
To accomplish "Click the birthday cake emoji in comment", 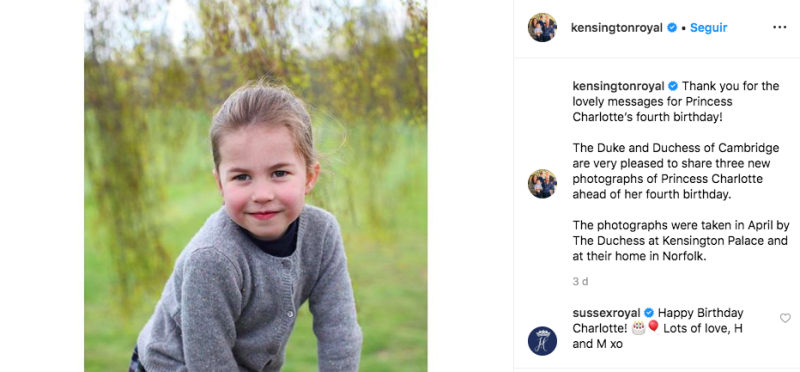I will point(638,328).
